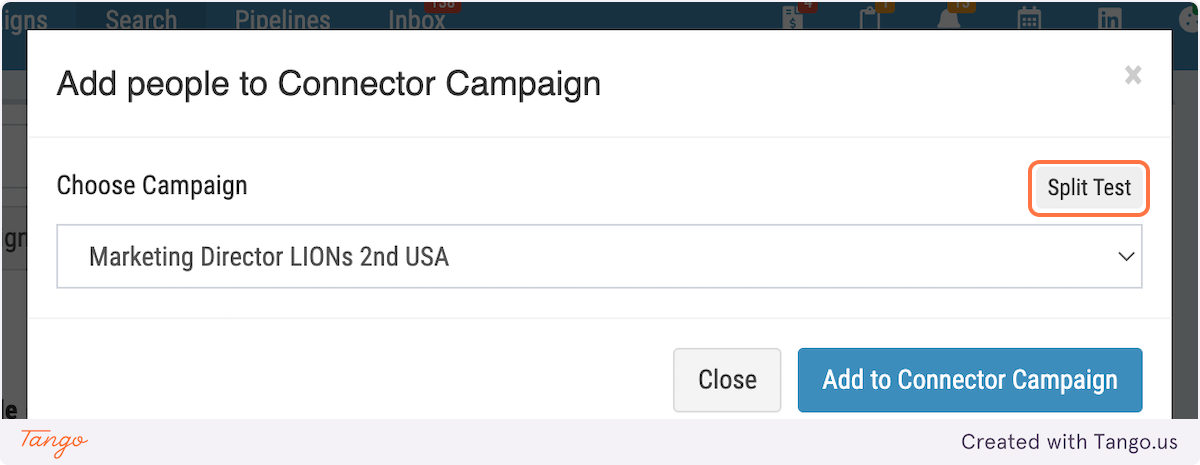Open the Marketing Director LIONs 2nd USA dropdown

[x=599, y=257]
